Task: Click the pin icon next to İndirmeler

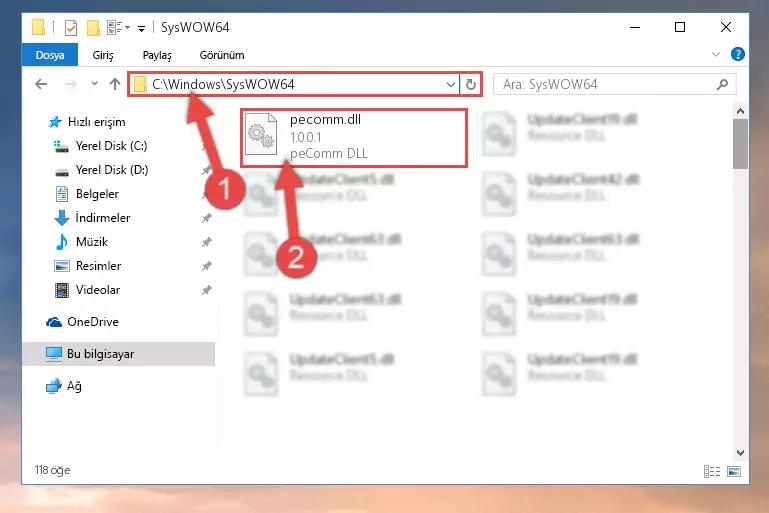Action: tap(207, 218)
